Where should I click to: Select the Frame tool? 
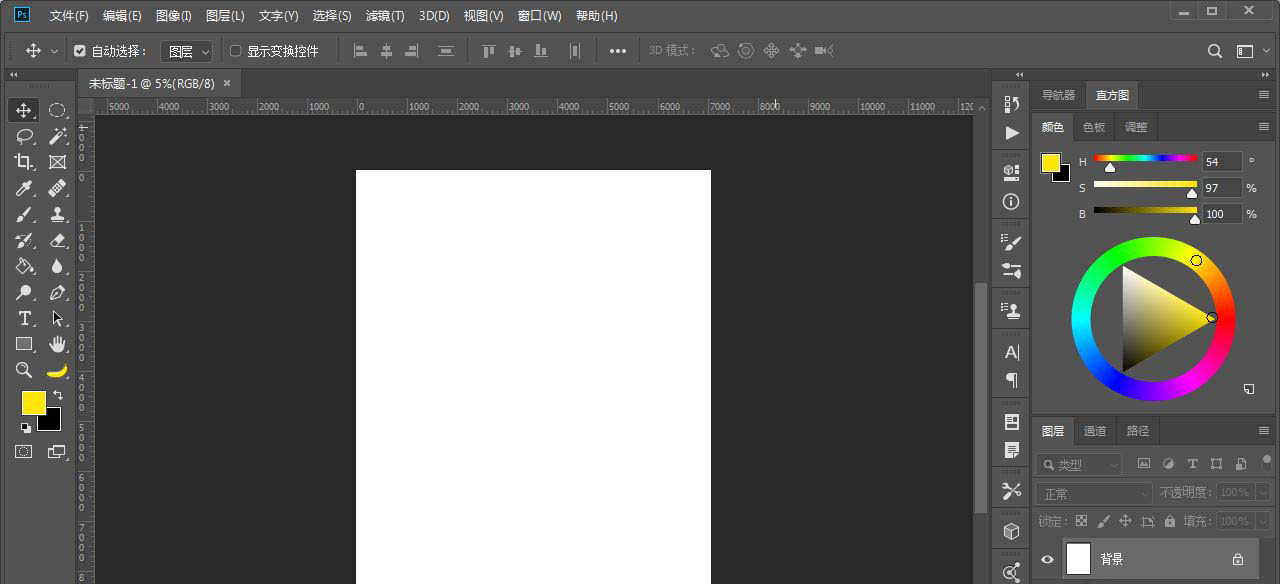(58, 162)
